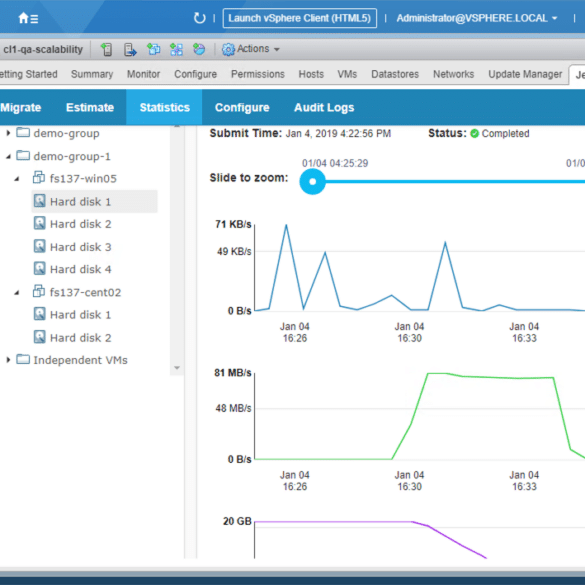
Task: Click the deploy OVF template icon
Action: pos(199,49)
